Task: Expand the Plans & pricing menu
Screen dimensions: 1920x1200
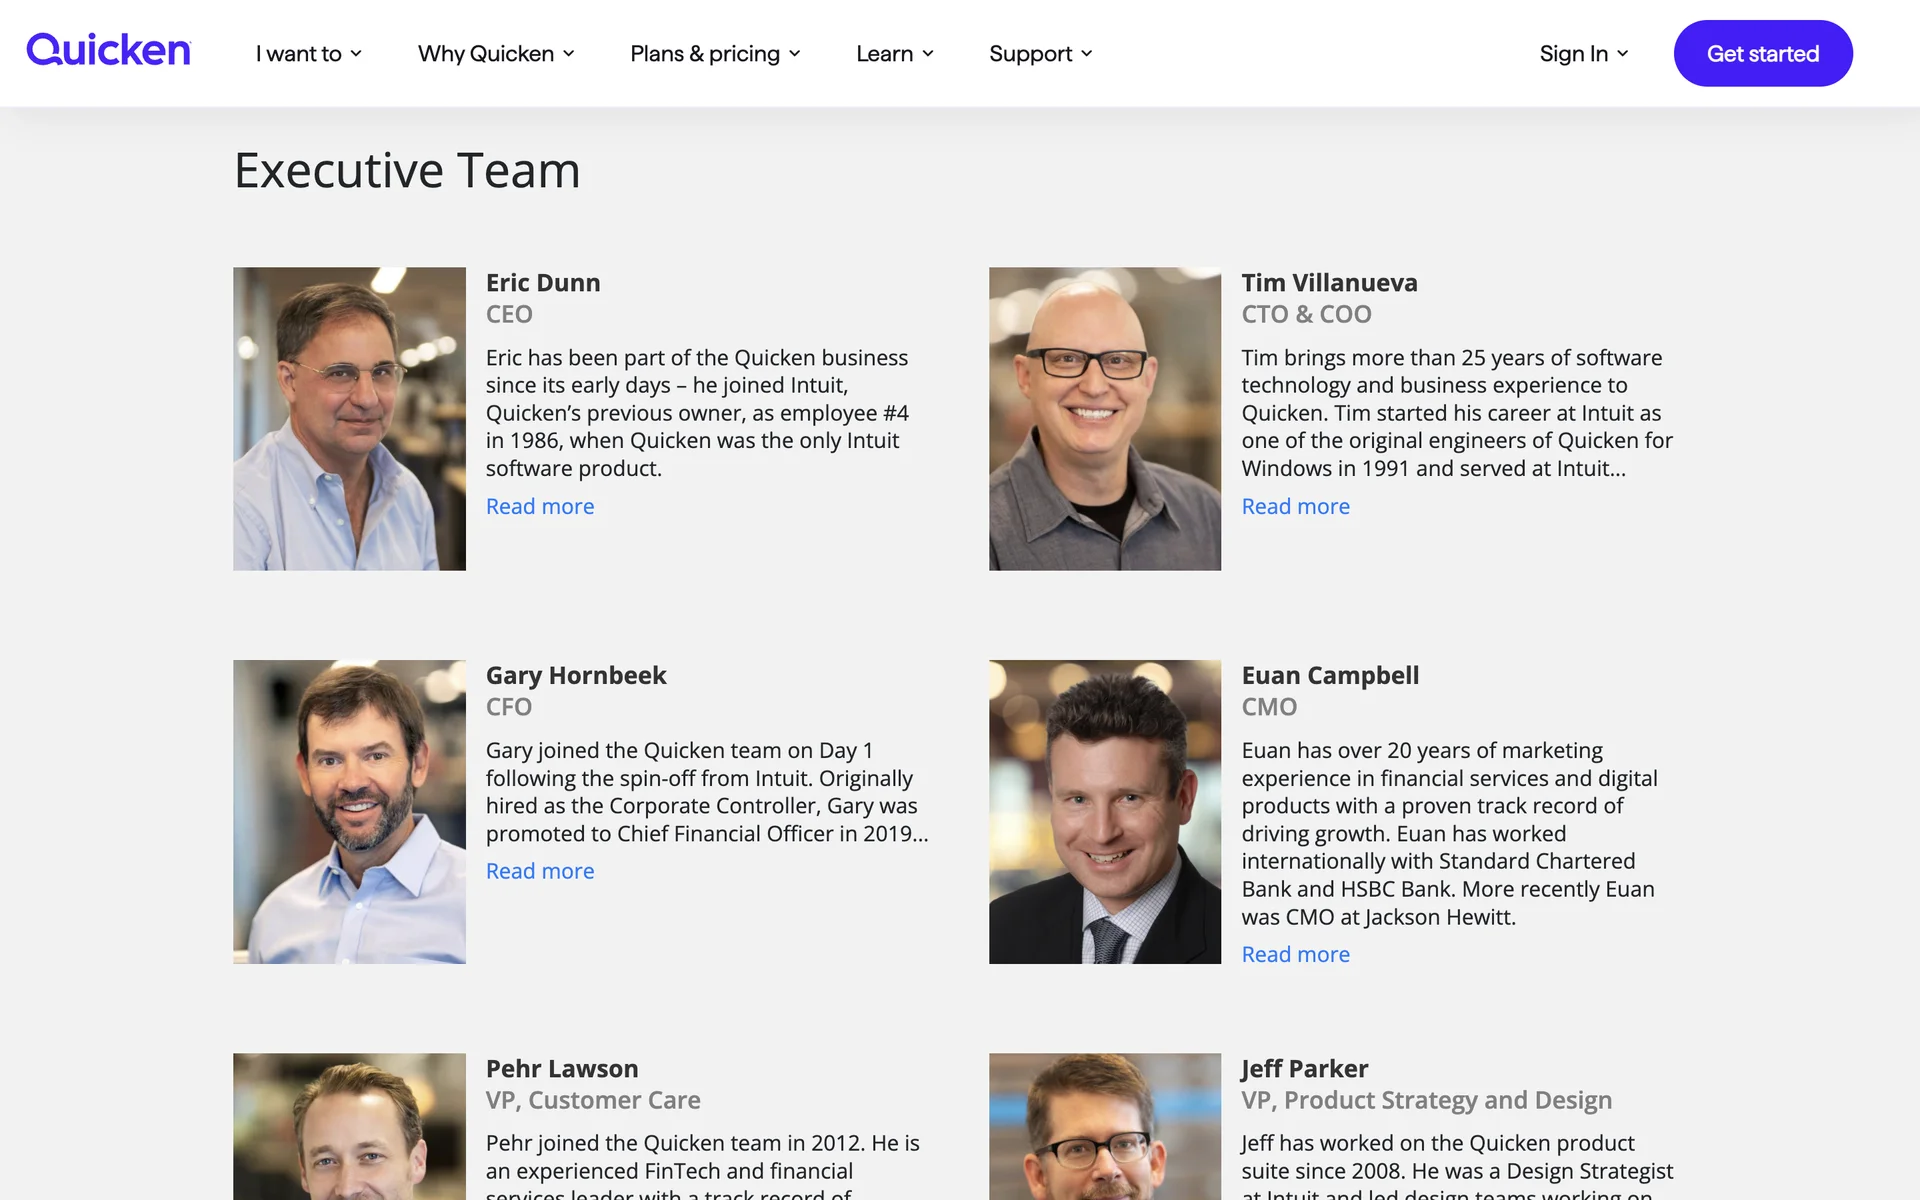Action: [715, 54]
